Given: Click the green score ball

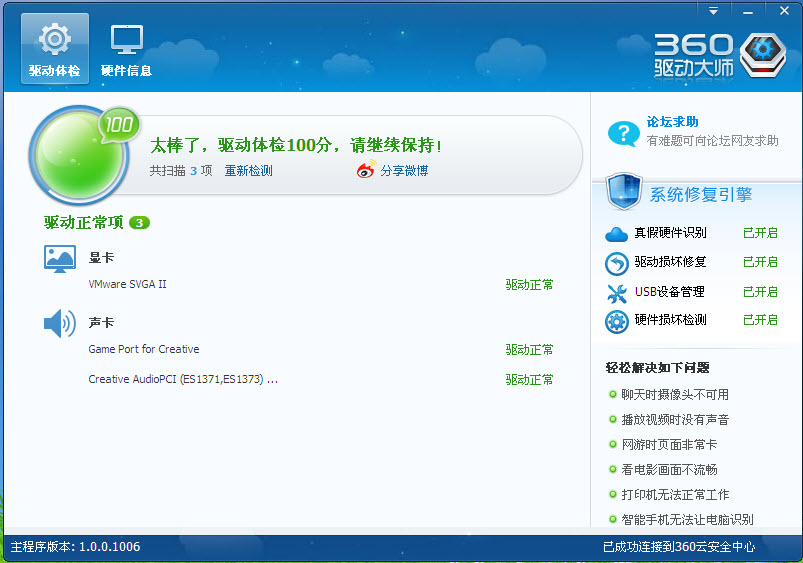Looking at the screenshot, I should (x=78, y=155).
